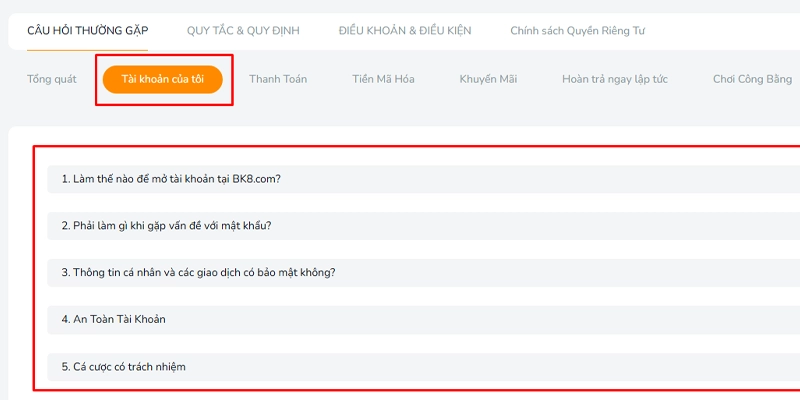Select the Tiền Mã Hóa category

pos(383,79)
